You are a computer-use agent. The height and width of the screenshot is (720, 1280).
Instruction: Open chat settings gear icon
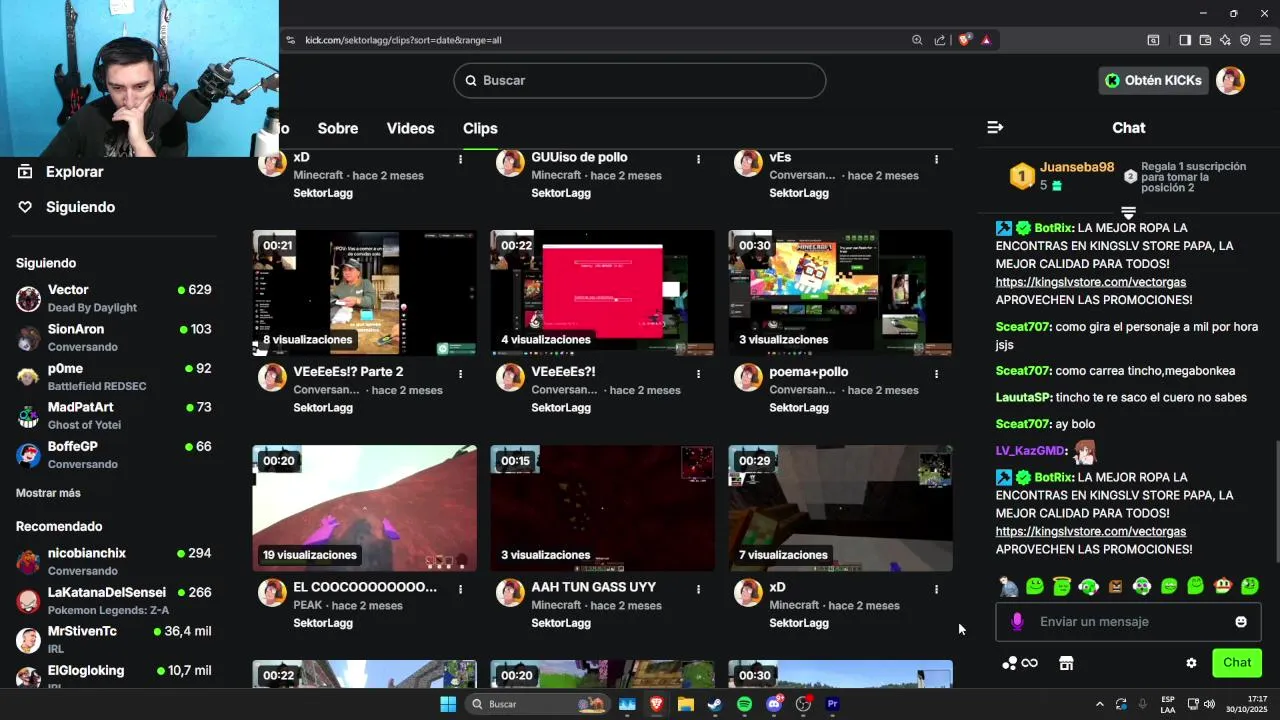click(1191, 663)
